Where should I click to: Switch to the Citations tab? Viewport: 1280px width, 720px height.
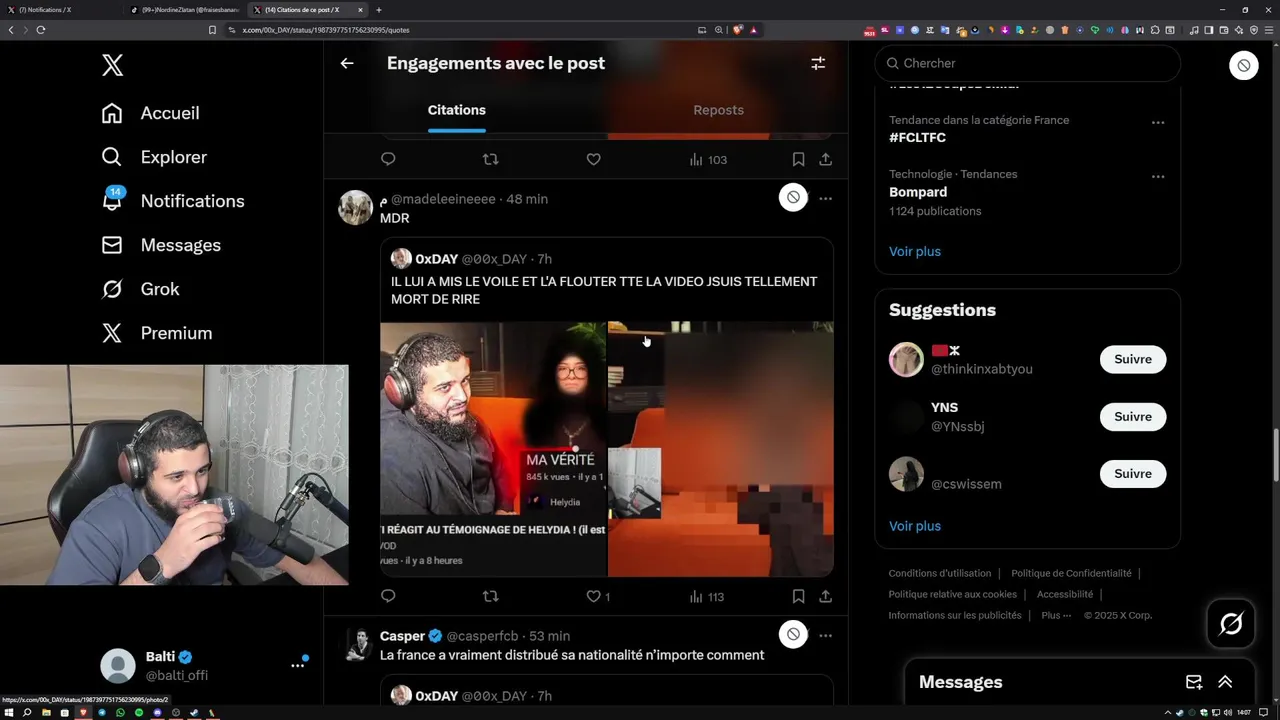[x=457, y=110]
